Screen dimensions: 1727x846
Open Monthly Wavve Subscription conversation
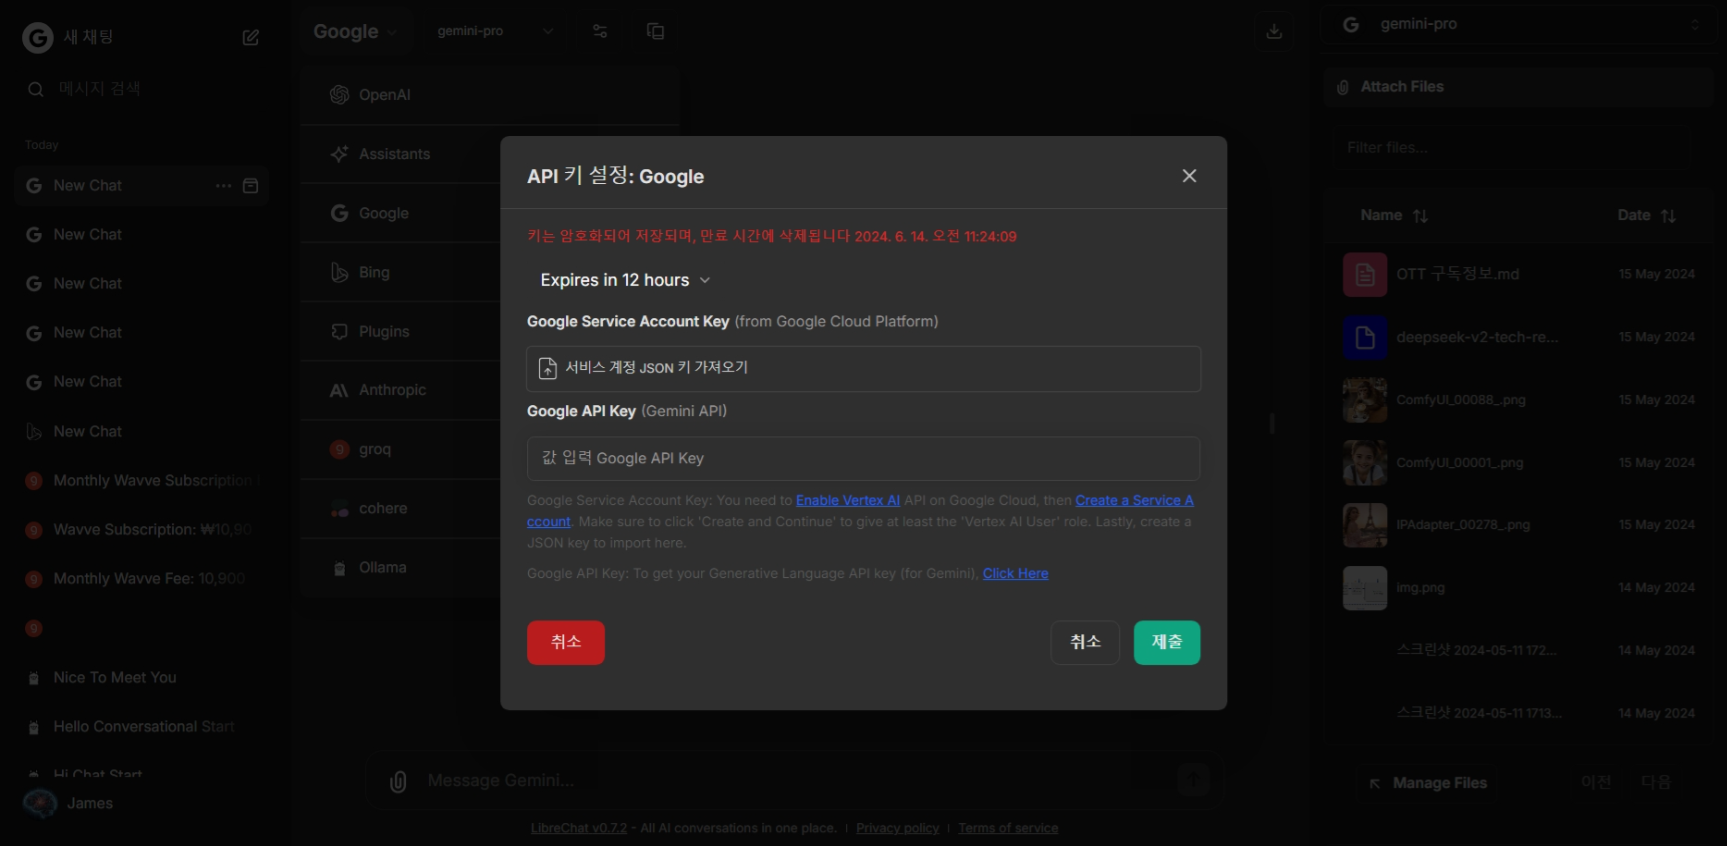pyautogui.click(x=142, y=481)
